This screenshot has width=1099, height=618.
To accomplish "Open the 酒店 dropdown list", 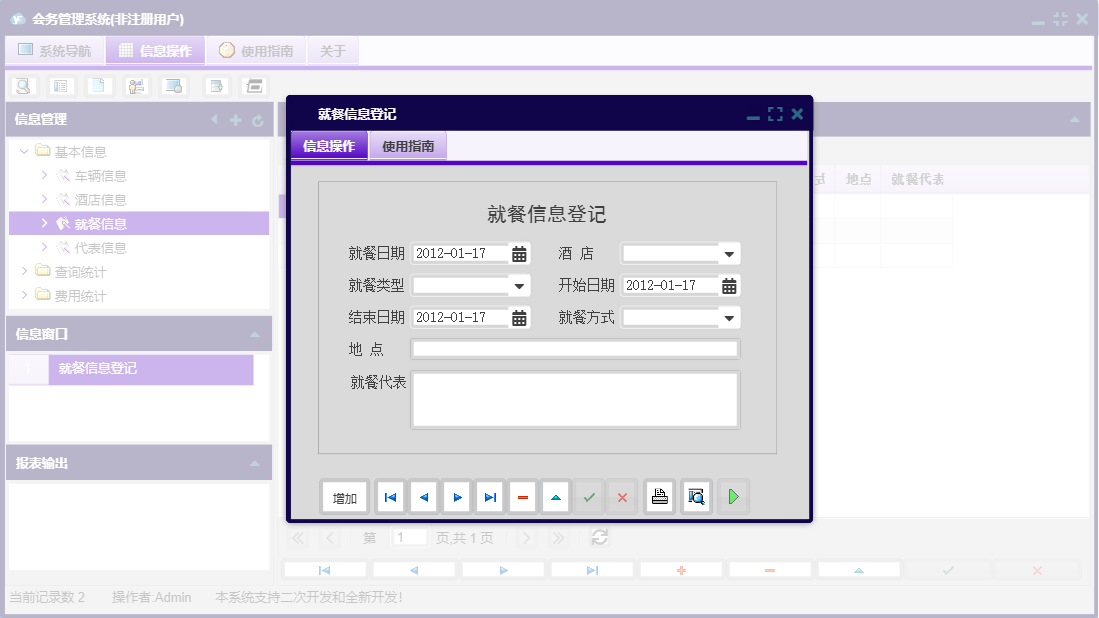I will click(730, 253).
